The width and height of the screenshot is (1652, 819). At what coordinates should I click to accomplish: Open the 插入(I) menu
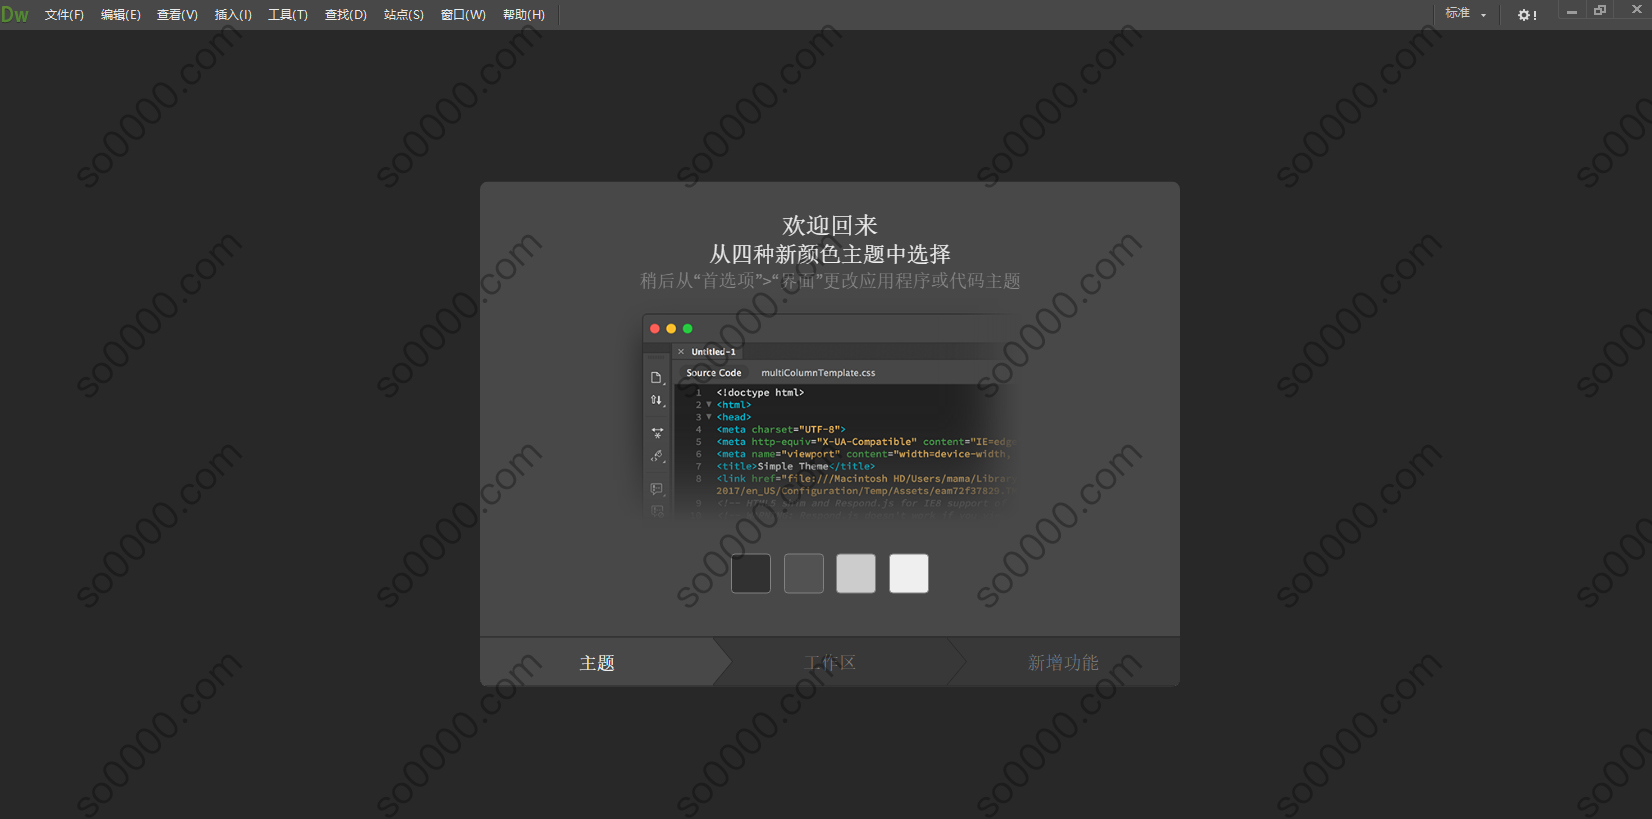[x=233, y=15]
